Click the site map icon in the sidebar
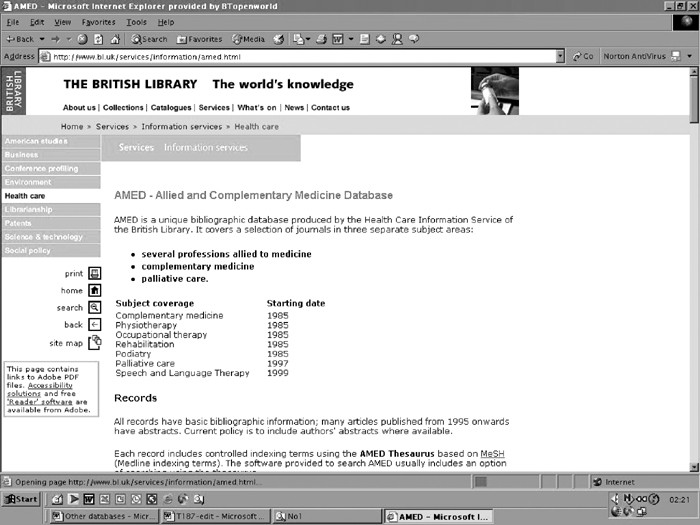The width and height of the screenshot is (700, 525). pos(94,342)
